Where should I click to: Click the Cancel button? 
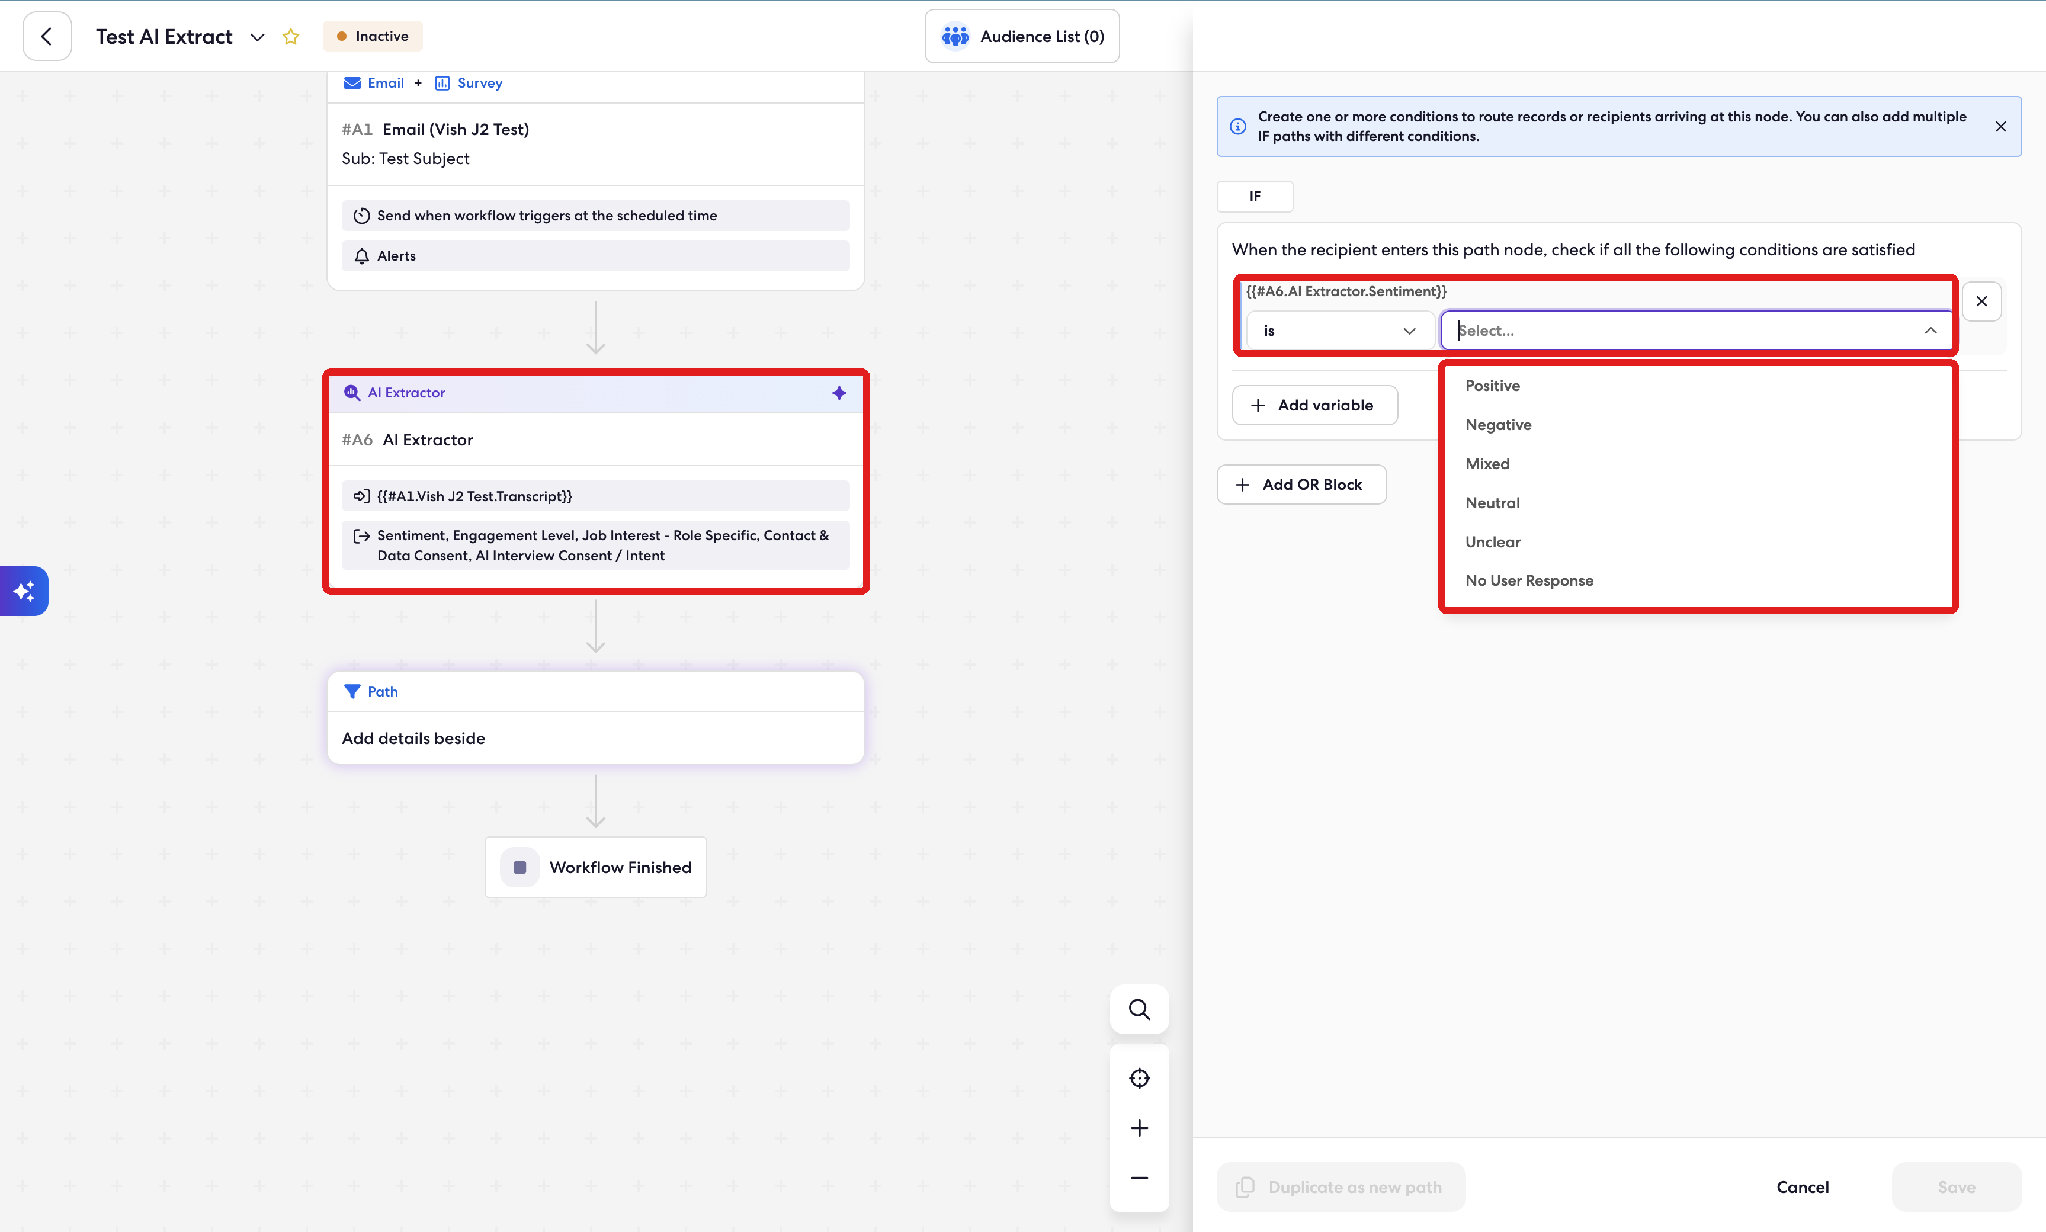coord(1802,1187)
